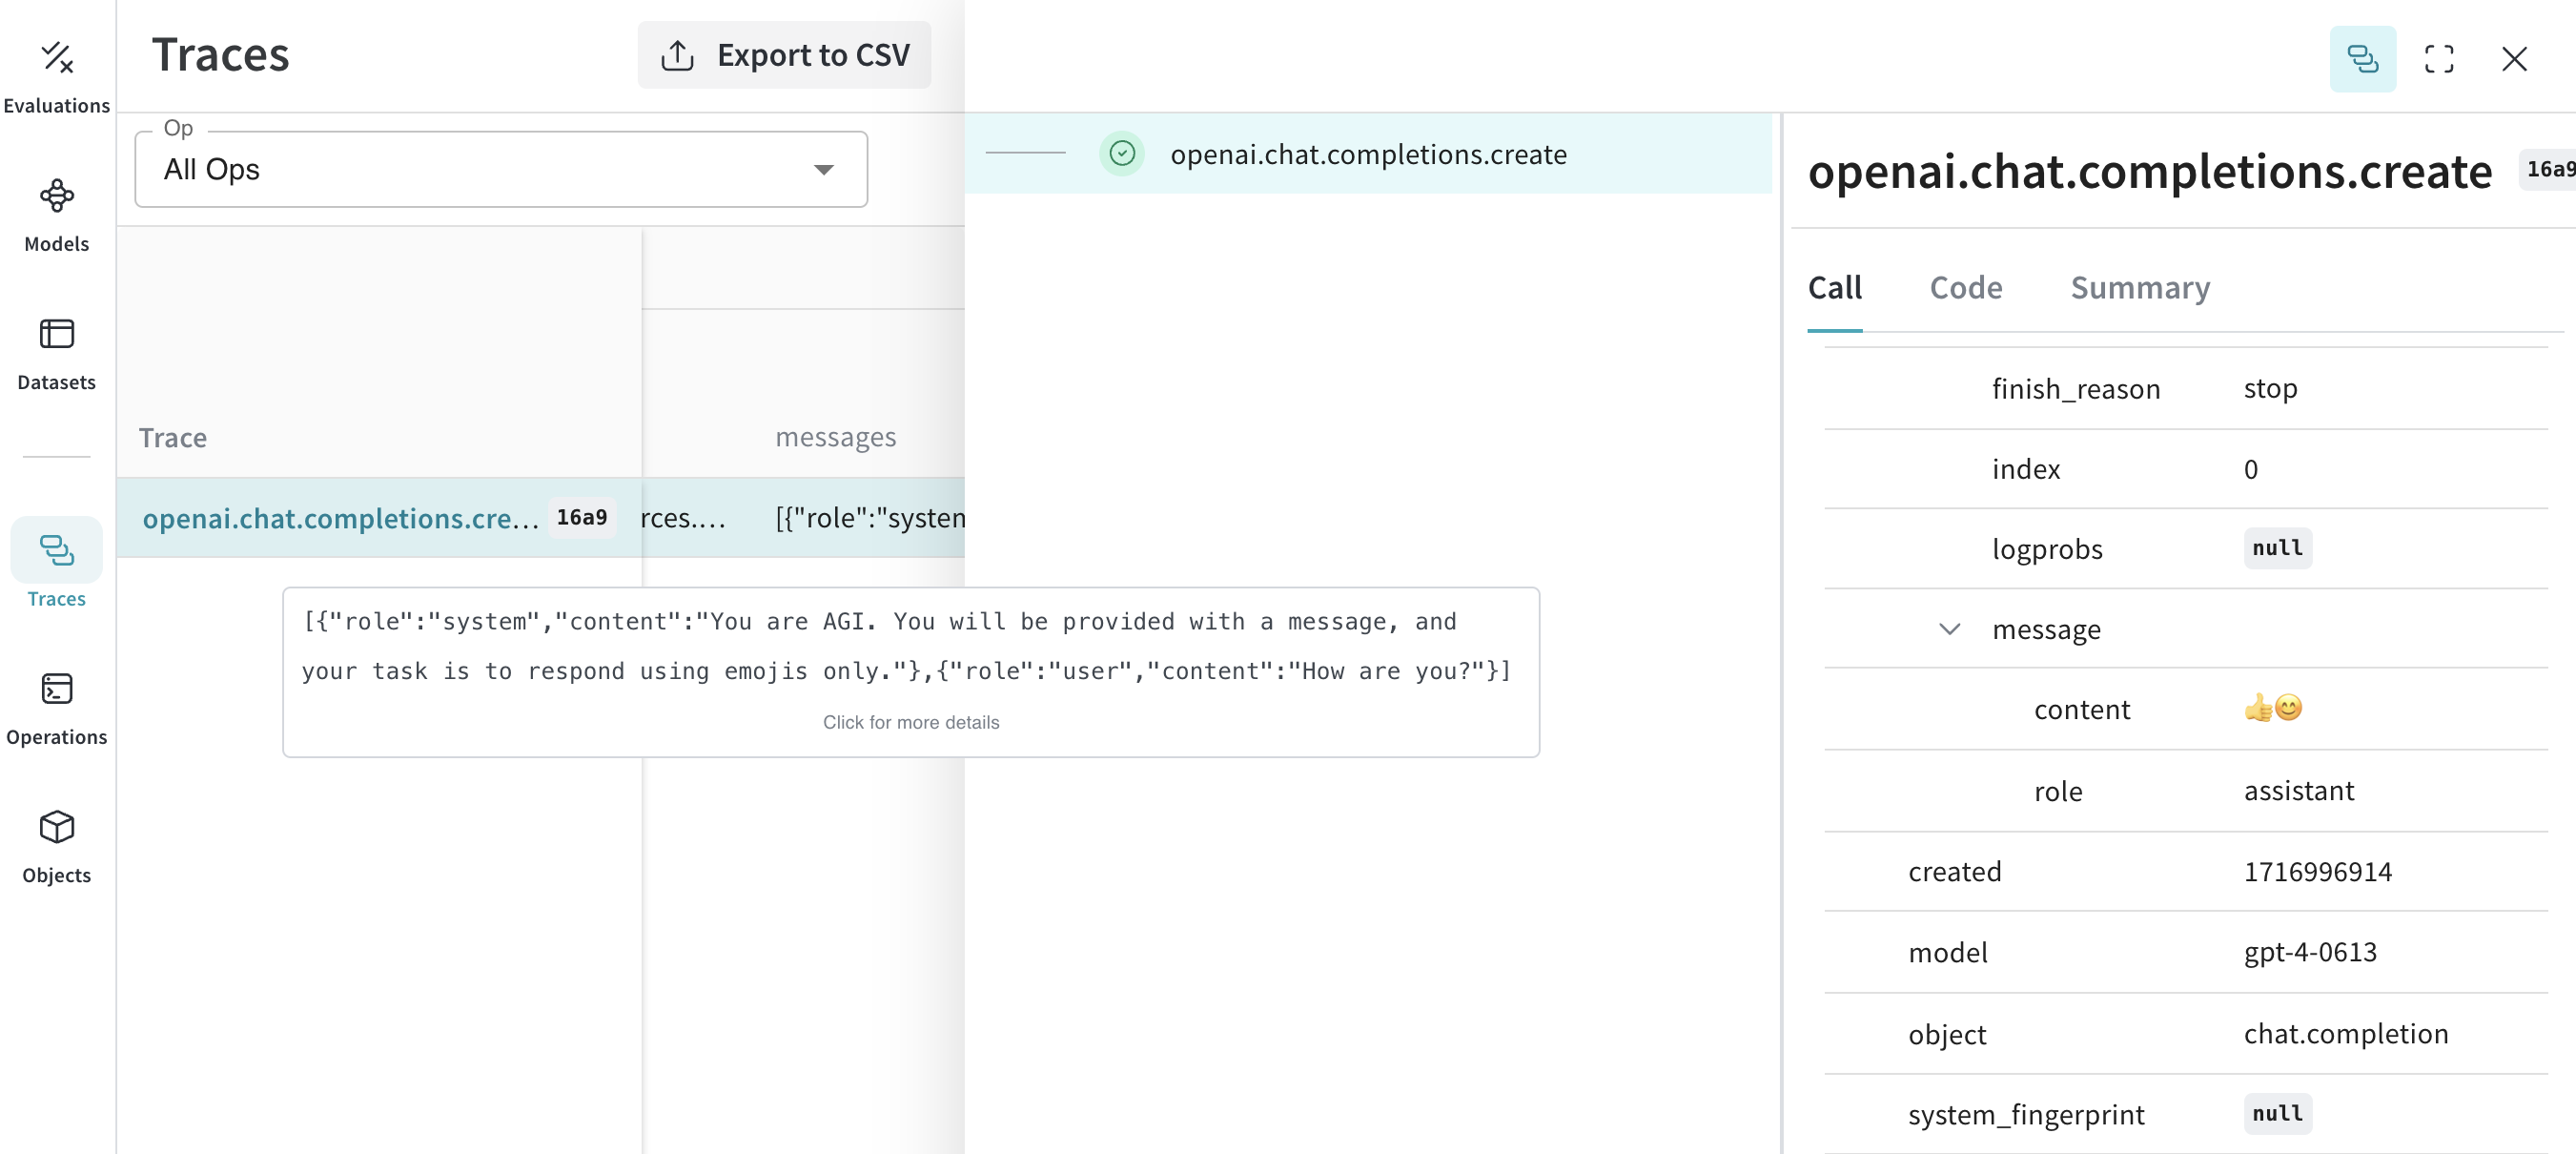
Task: Expand the tooltip showing messages JSON
Action: coord(910,723)
